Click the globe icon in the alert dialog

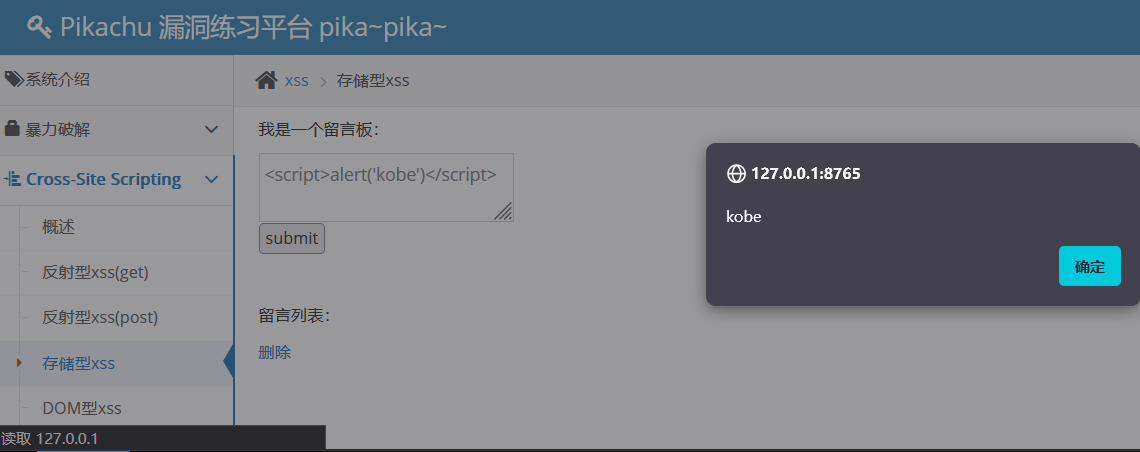click(736, 174)
